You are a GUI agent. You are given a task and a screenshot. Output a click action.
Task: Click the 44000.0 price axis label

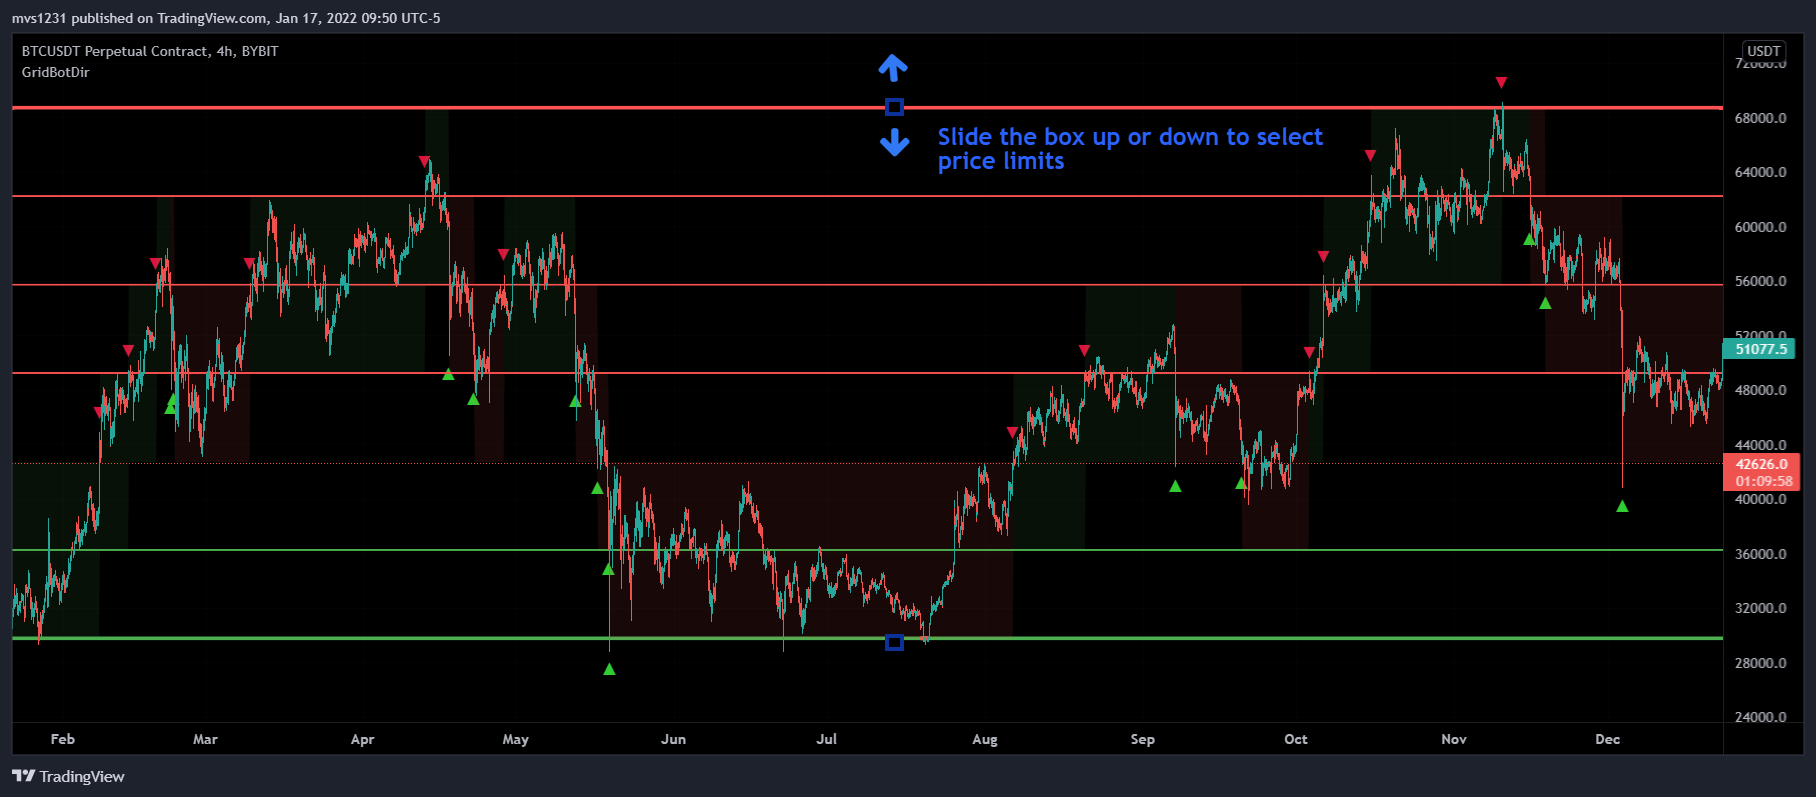(x=1761, y=445)
